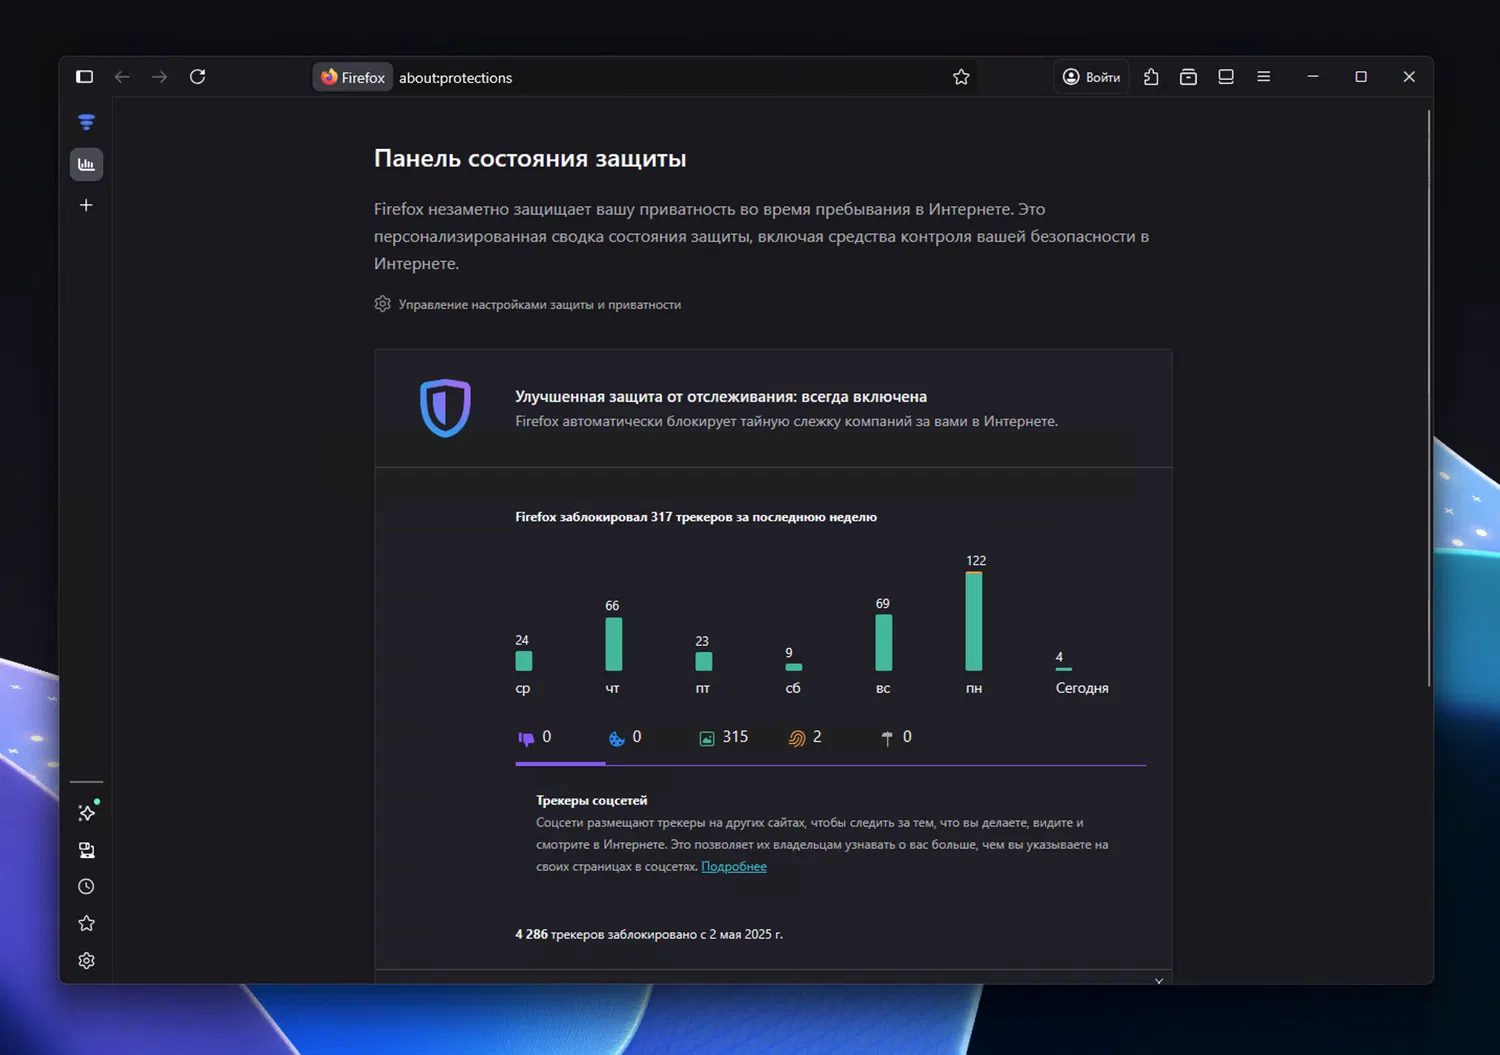
Task: Toggle the sidebar with the toolbar button
Action: click(85, 77)
